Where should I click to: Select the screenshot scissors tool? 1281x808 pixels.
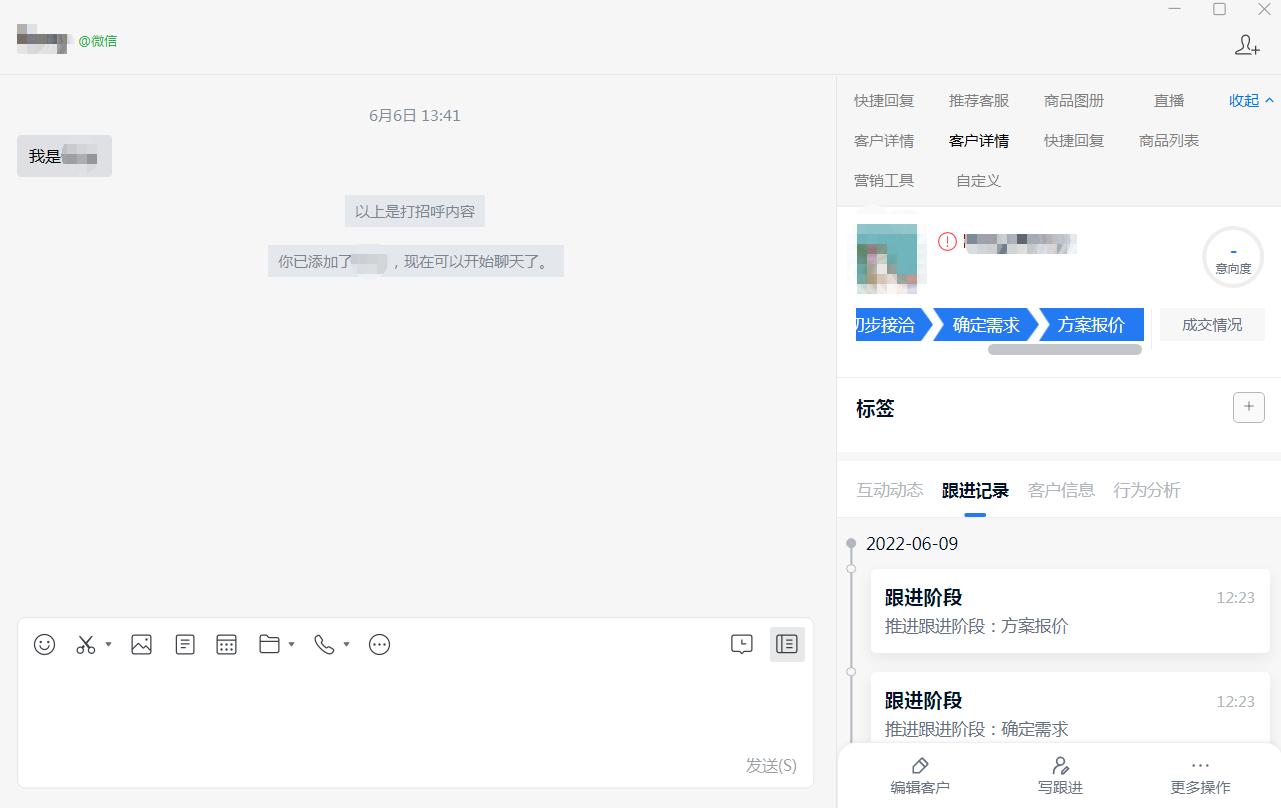85,644
